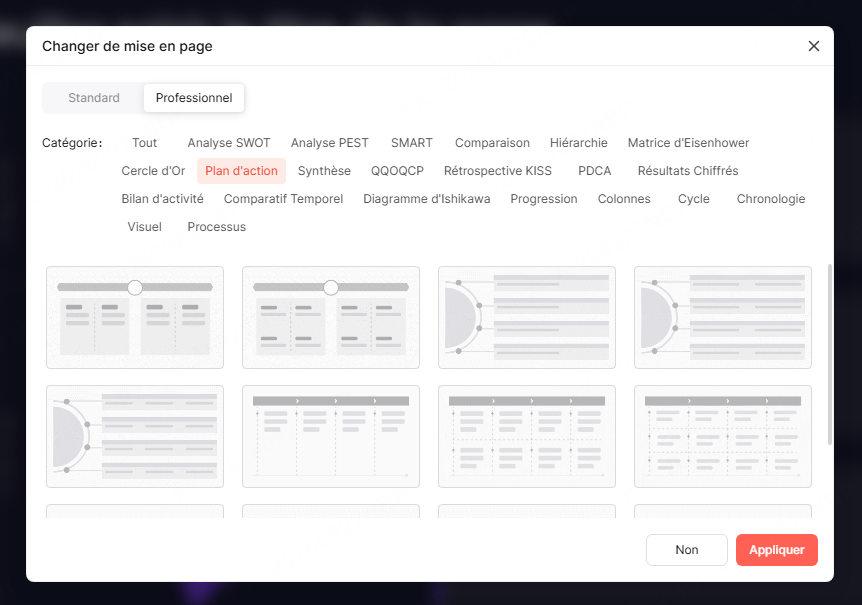
Task: Filter layouts by Chronologie
Action: (771, 199)
